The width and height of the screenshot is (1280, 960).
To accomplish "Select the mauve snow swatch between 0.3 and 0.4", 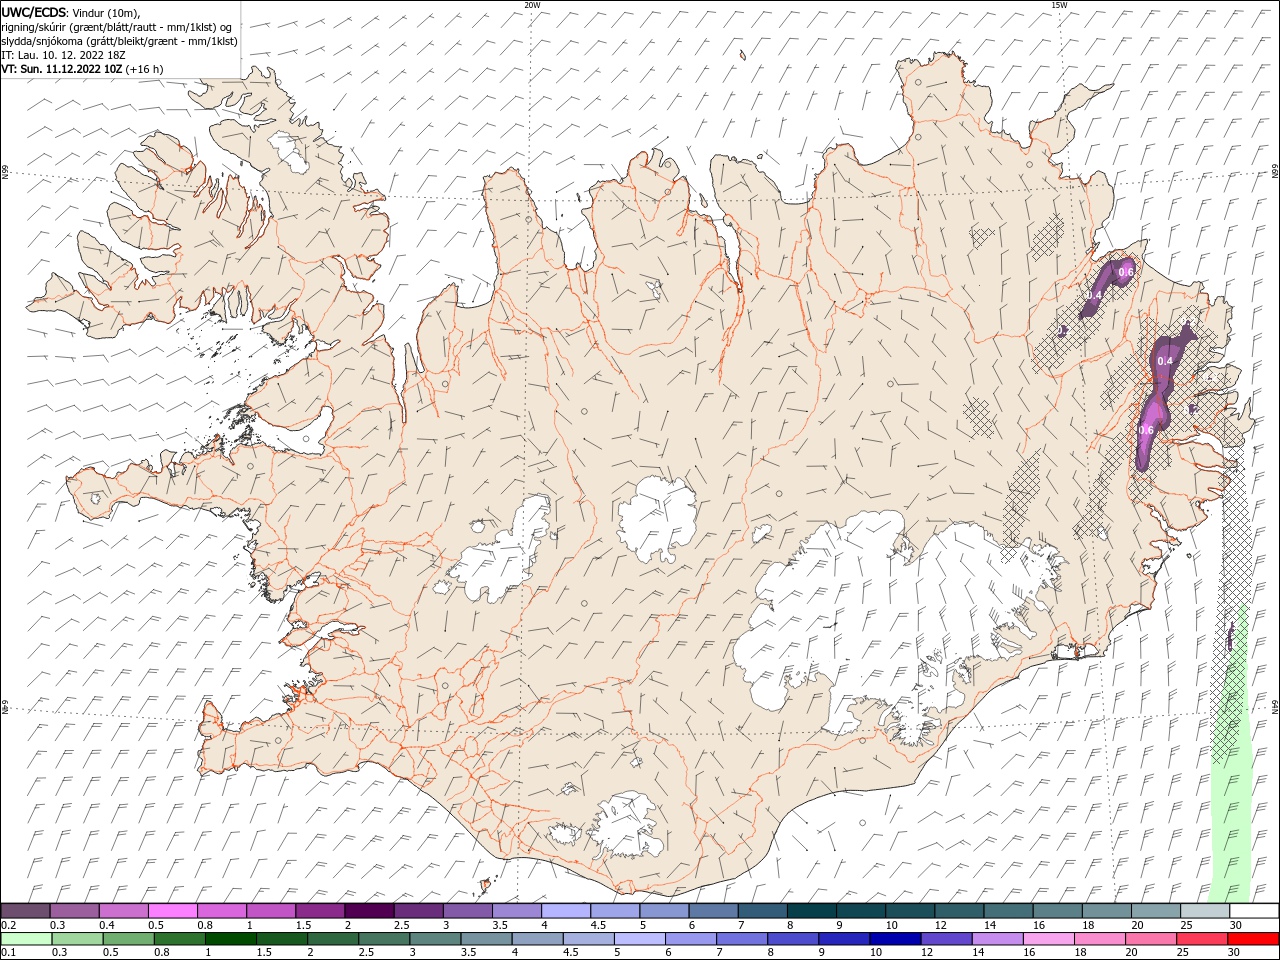I will 74,911.
